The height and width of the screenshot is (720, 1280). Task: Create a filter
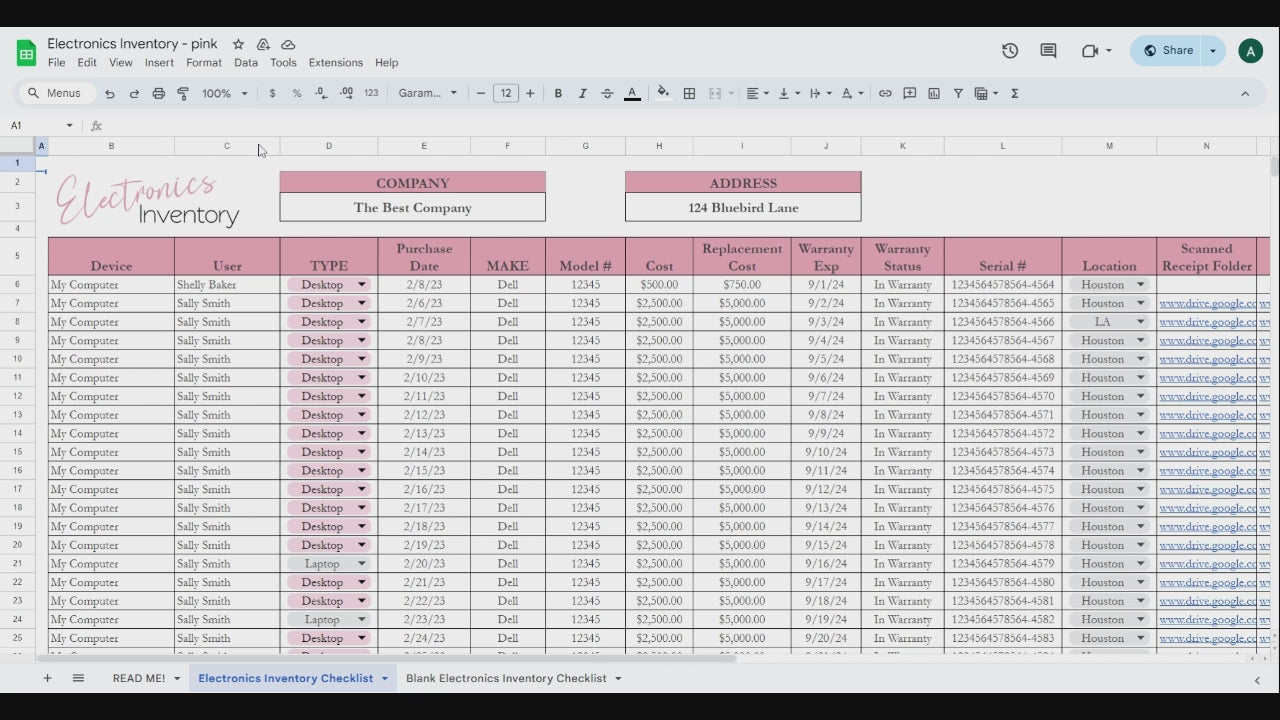957,93
